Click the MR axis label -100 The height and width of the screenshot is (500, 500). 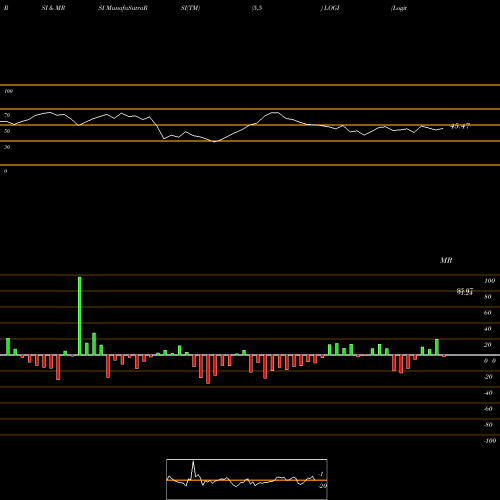490,441
